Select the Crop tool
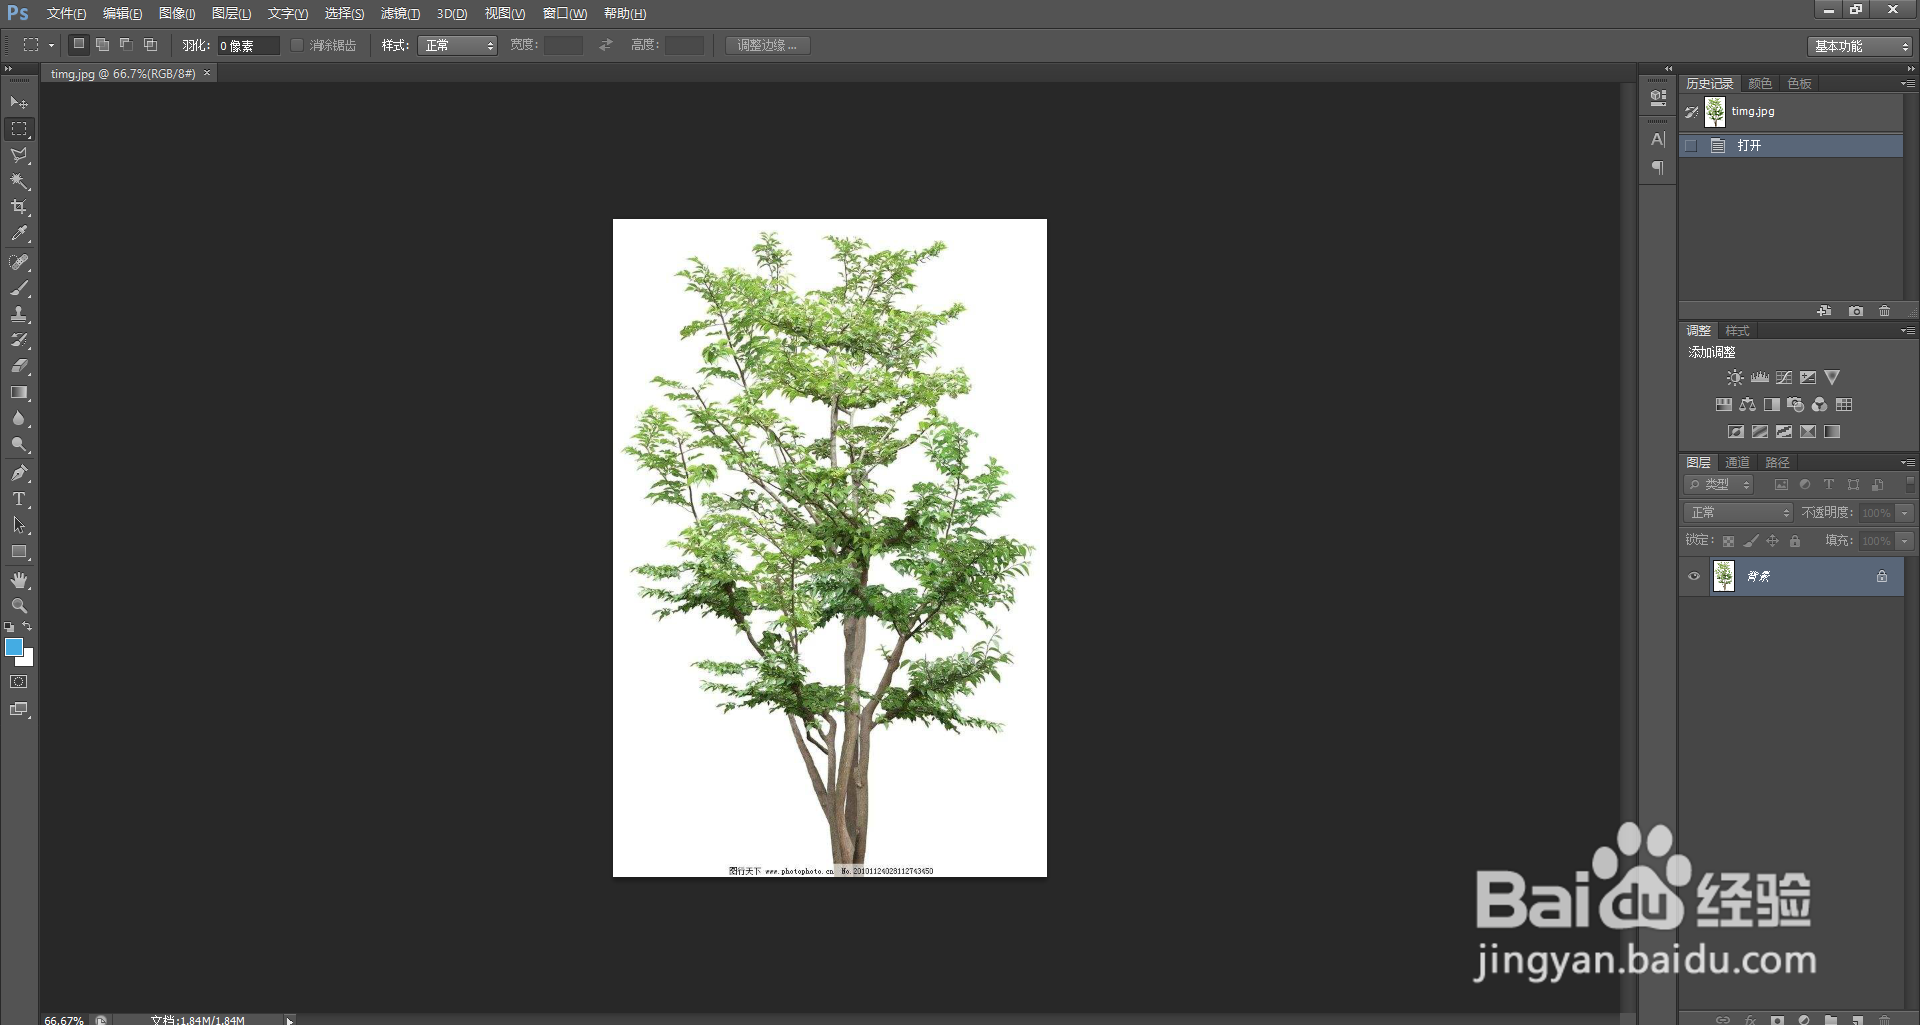The width and height of the screenshot is (1920, 1025). 19,207
